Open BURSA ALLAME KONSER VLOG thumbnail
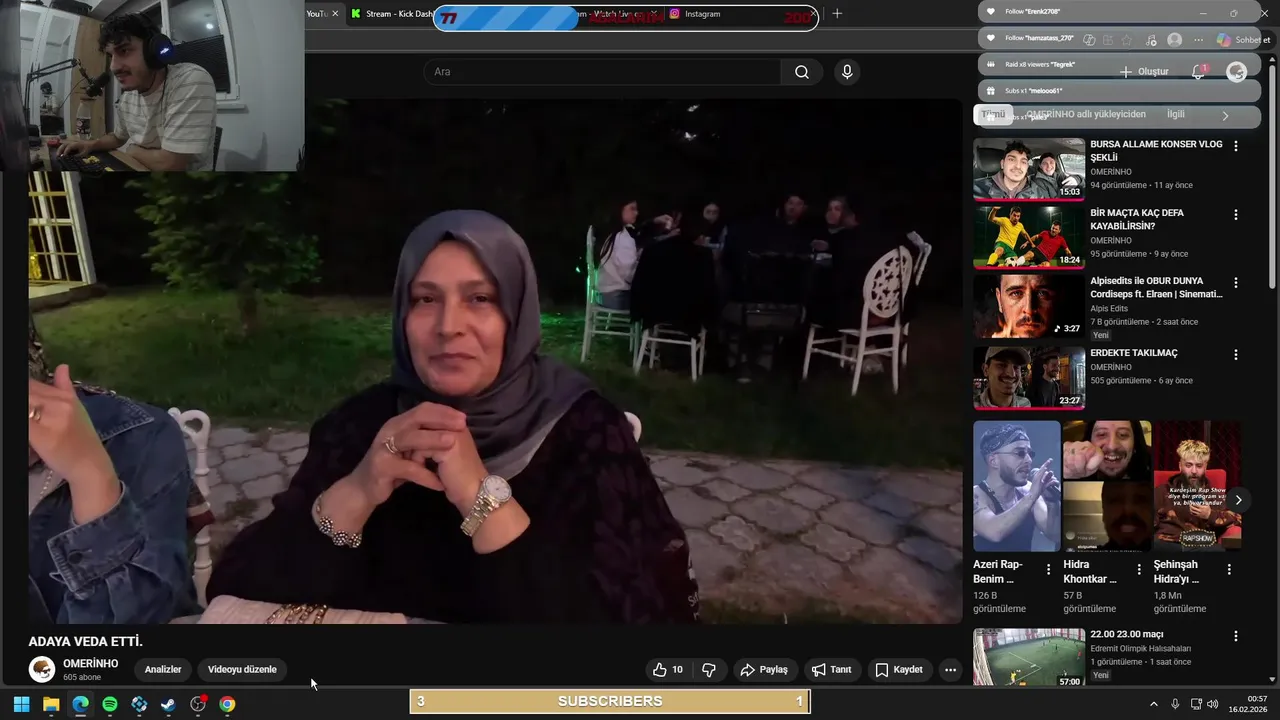The image size is (1280, 720). [x=1029, y=169]
